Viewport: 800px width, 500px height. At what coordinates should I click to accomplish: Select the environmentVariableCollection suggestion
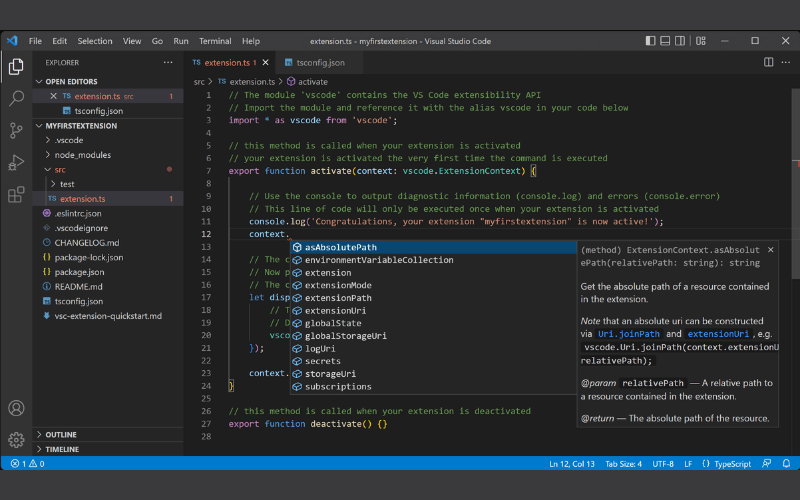click(433, 260)
